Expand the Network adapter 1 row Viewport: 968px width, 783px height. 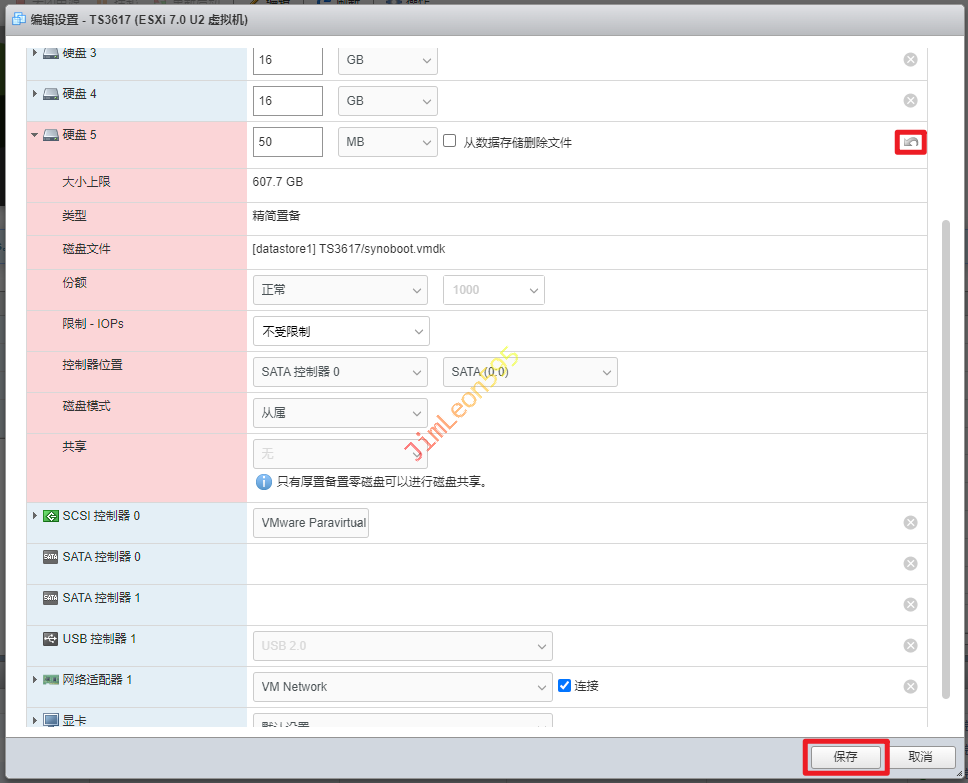[34, 680]
